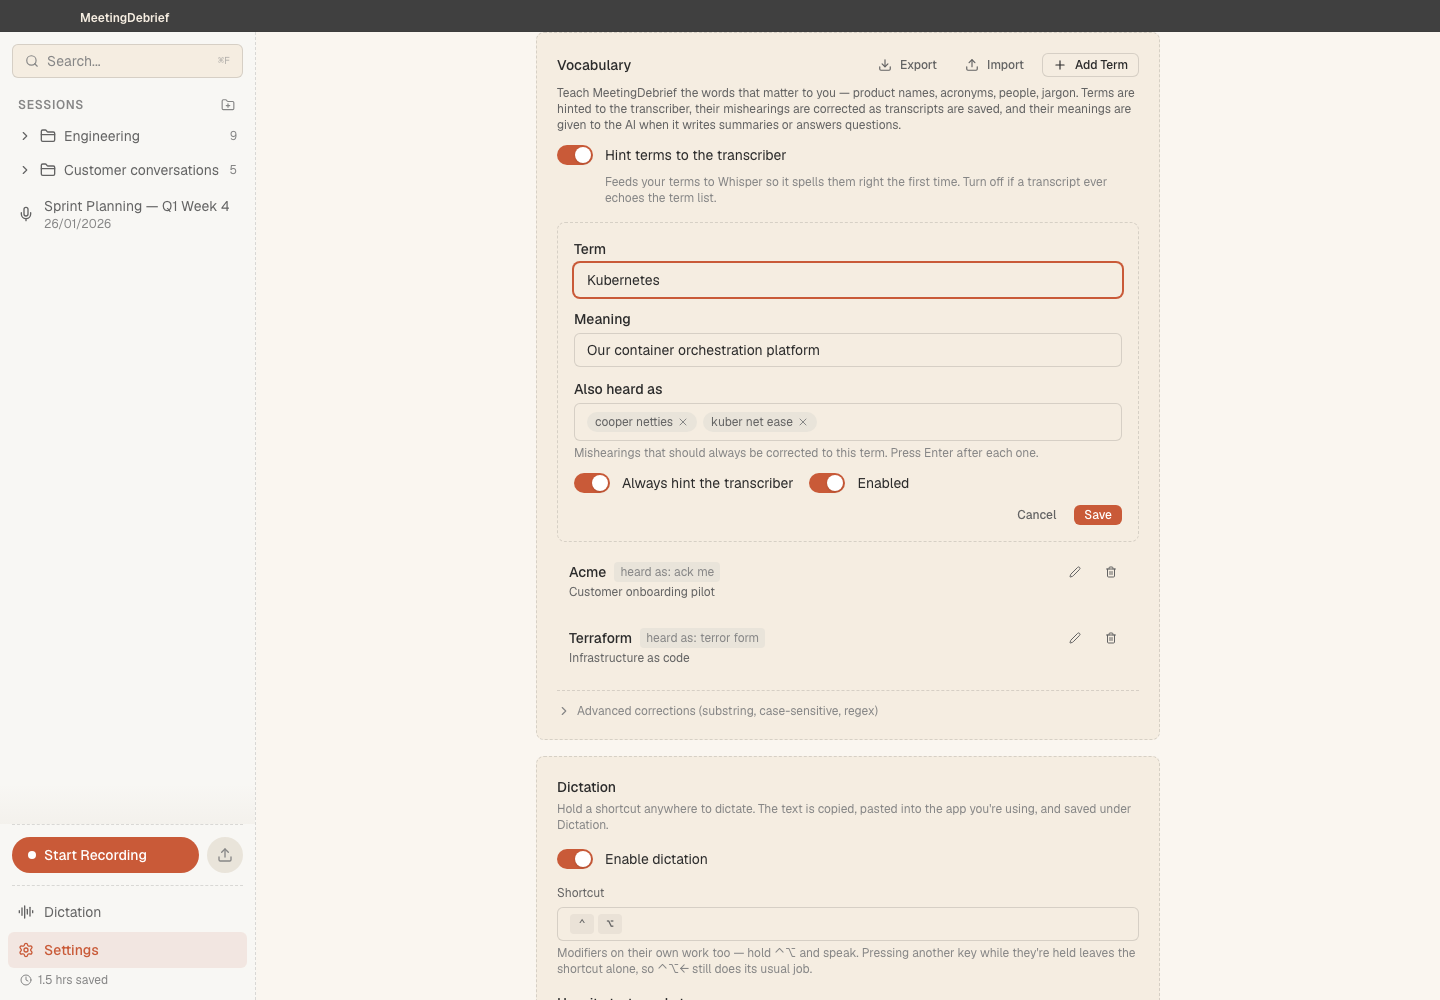Toggle 'Enable dictation' switch
This screenshot has width=1440, height=1000.
[575, 859]
